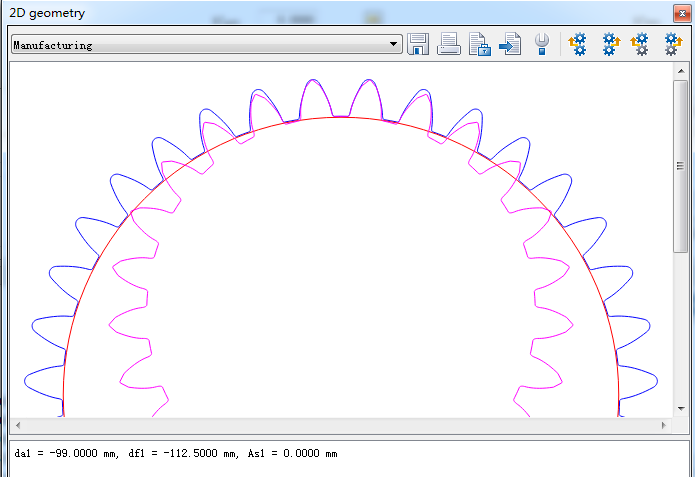This screenshot has height=477, width=695.
Task: Click the horizontal scrollbar thumb
Action: pos(340,426)
